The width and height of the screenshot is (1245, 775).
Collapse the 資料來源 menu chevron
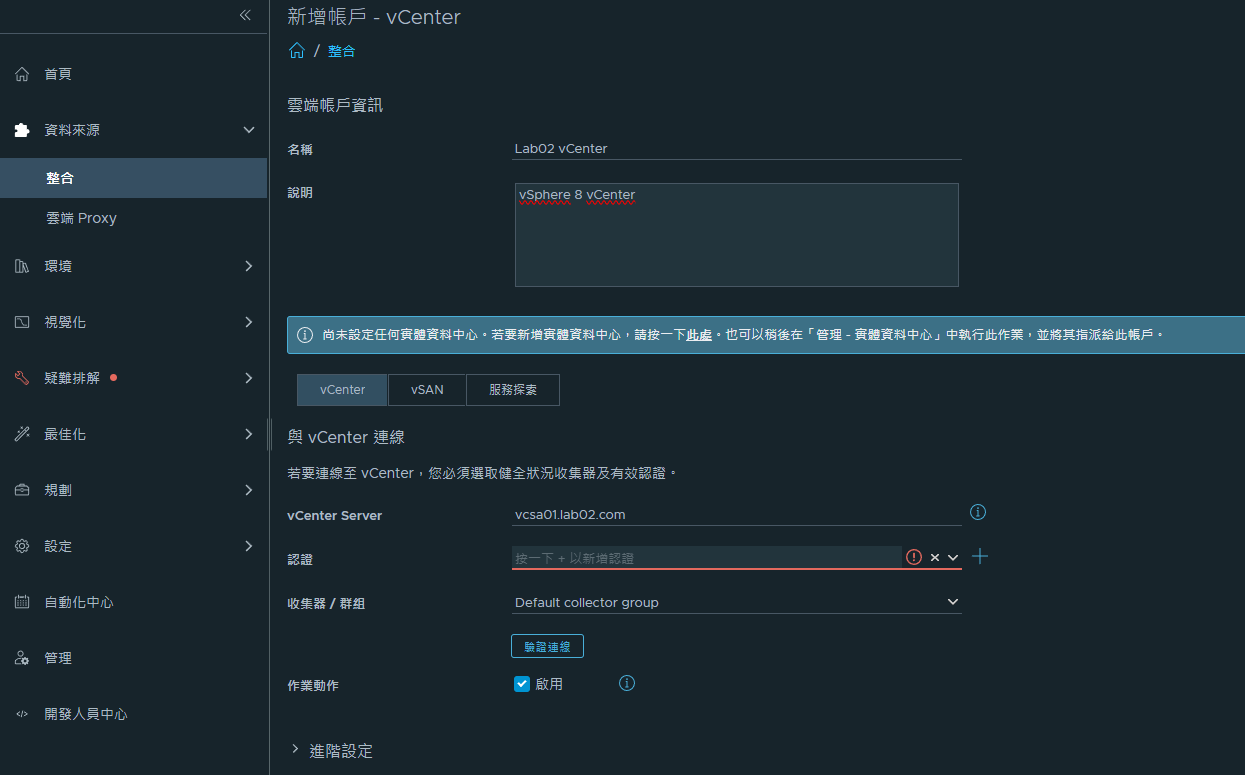coord(249,130)
